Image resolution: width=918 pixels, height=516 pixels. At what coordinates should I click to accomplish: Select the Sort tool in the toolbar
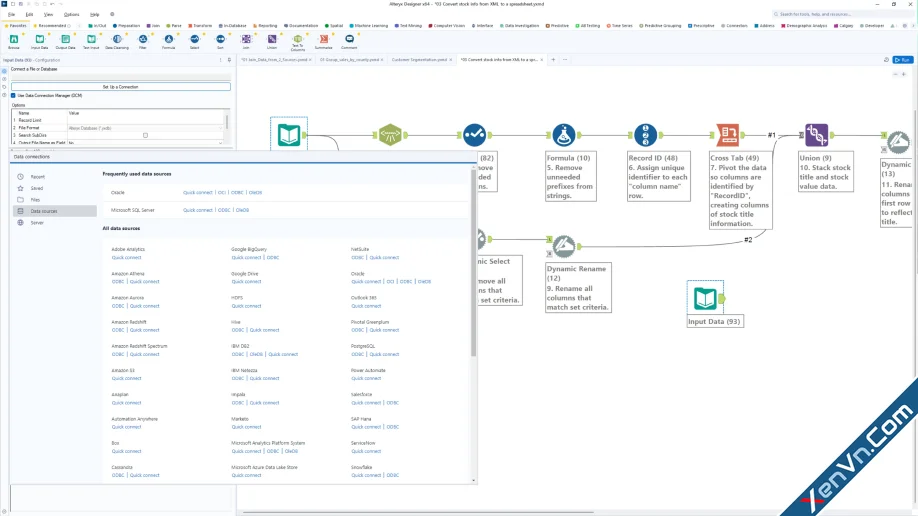tap(220, 41)
